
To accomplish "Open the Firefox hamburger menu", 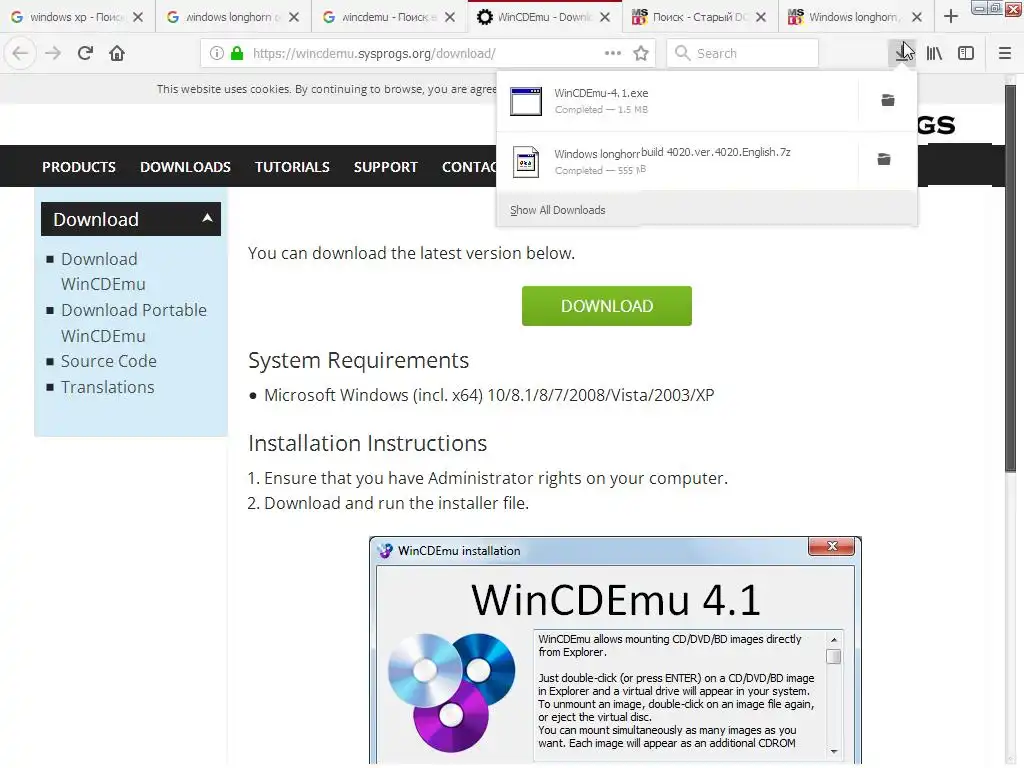I will pyautogui.click(x=1004, y=53).
